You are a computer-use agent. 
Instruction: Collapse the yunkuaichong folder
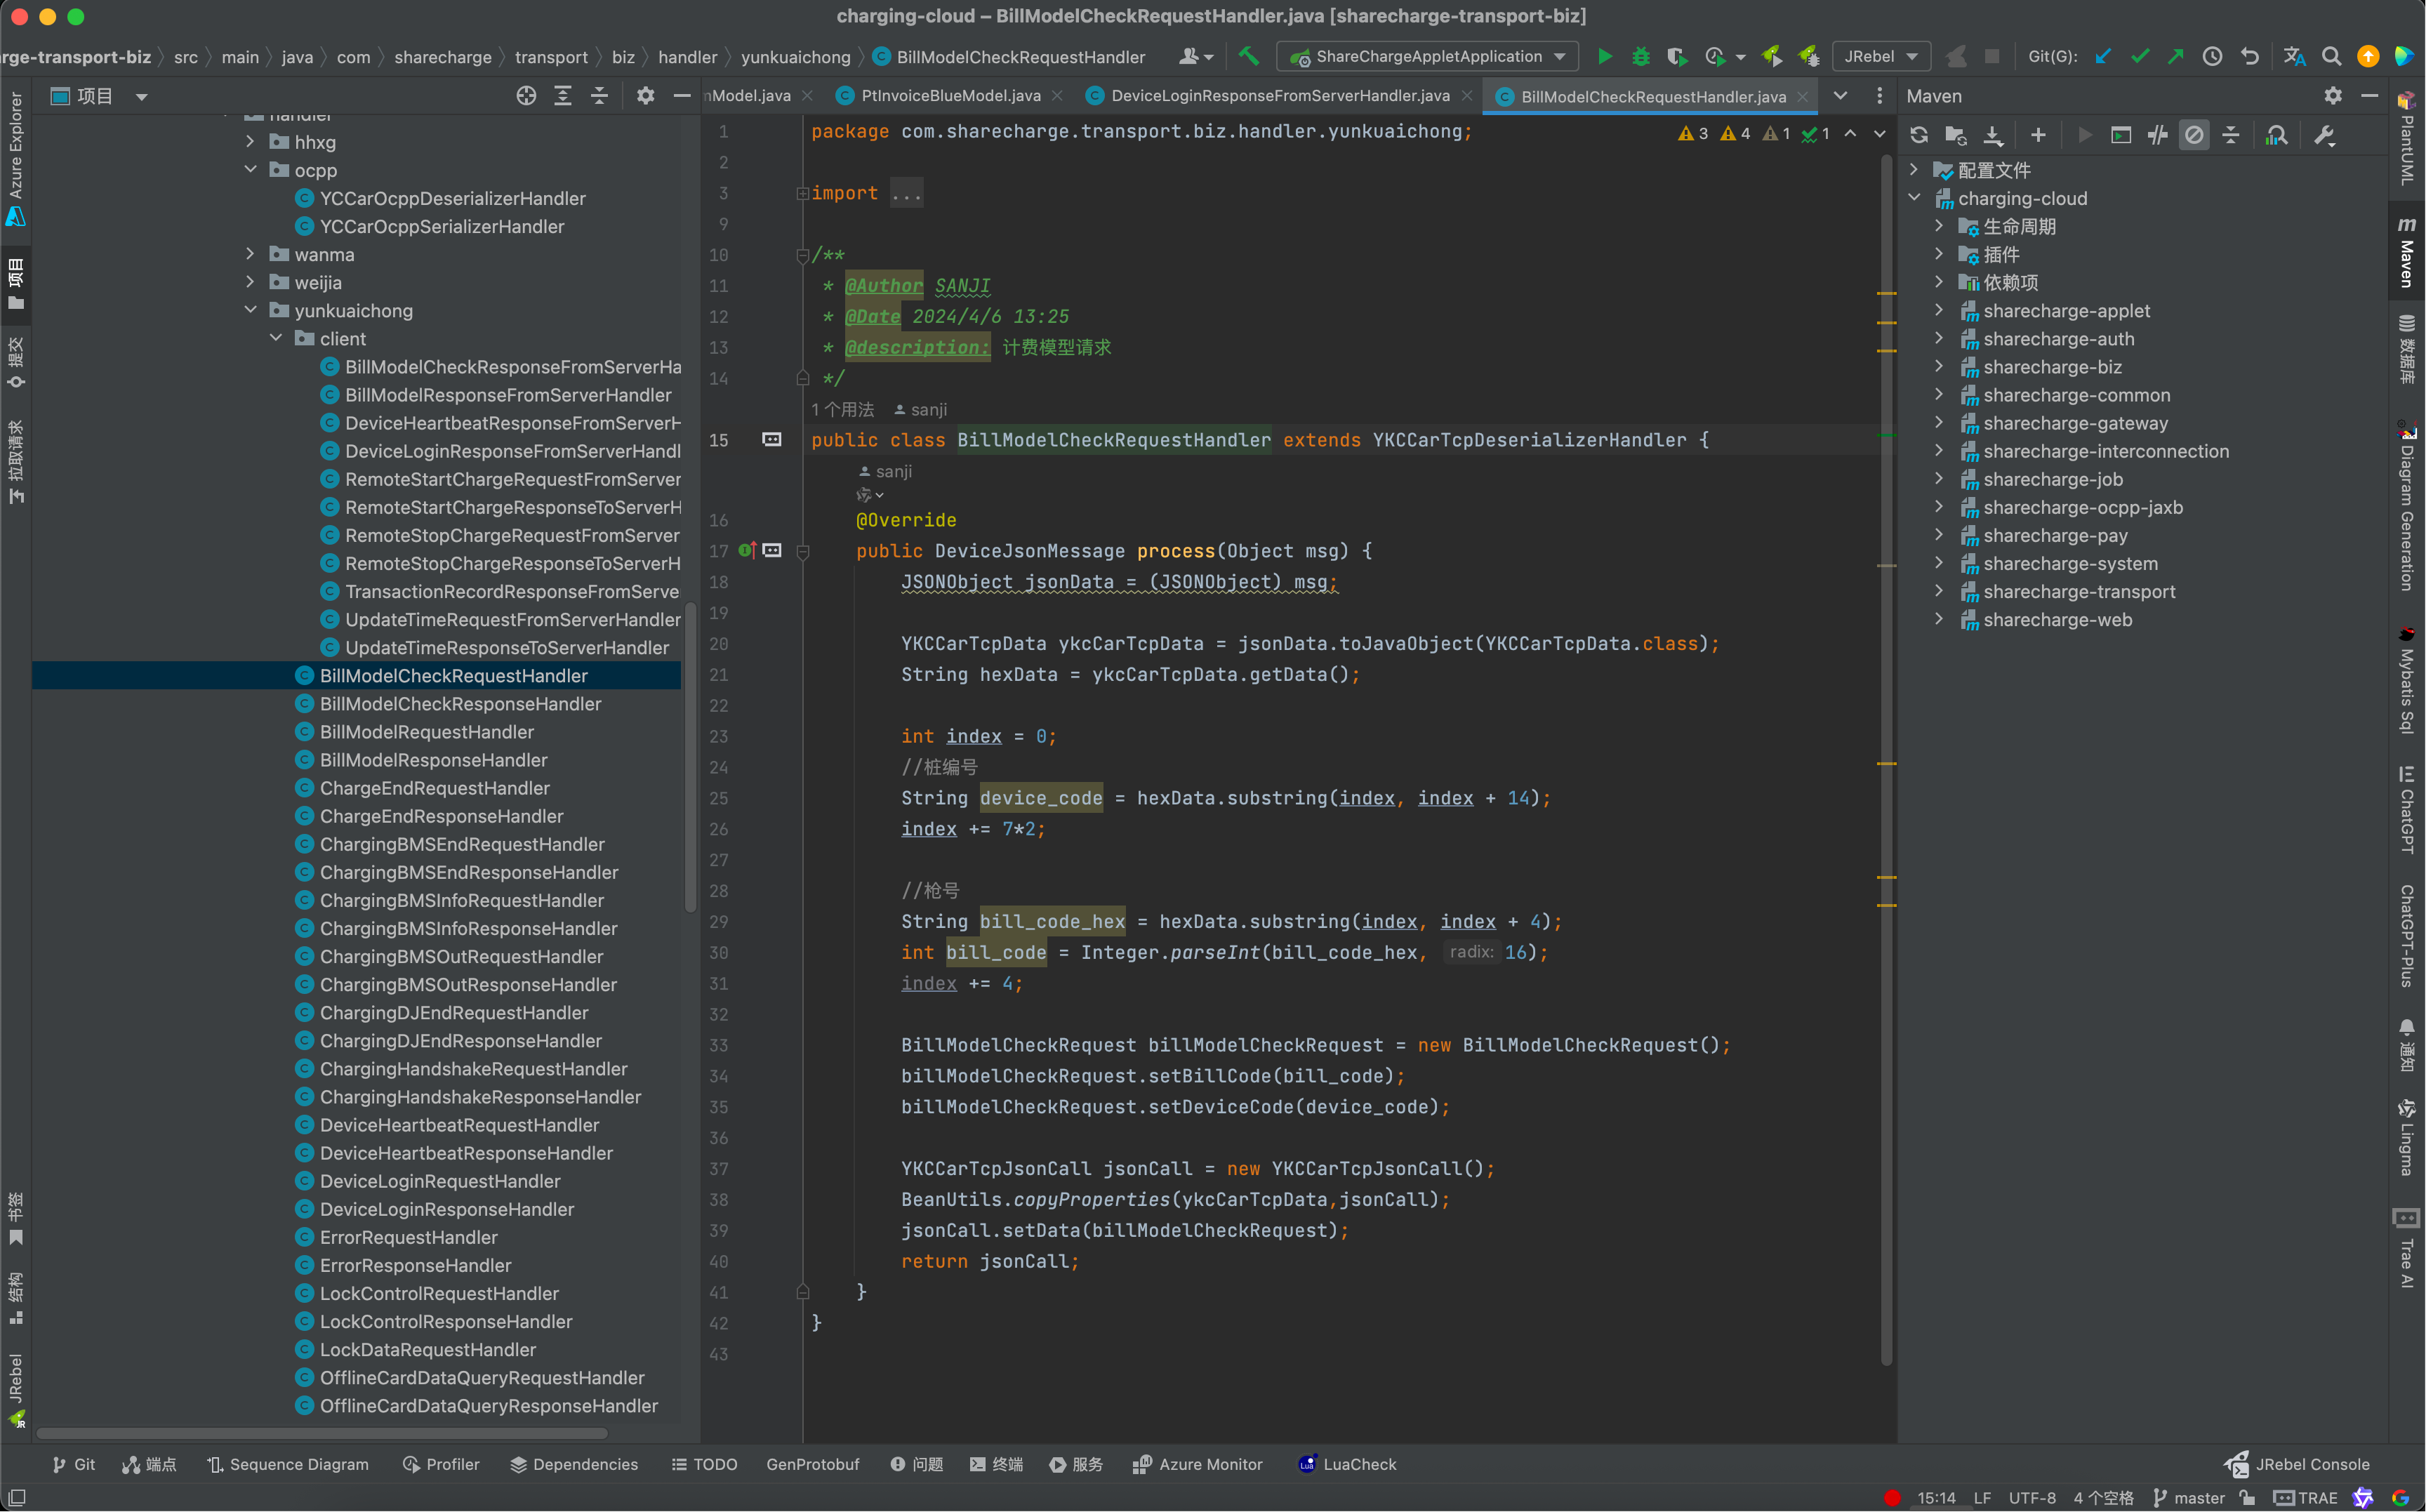(251, 310)
